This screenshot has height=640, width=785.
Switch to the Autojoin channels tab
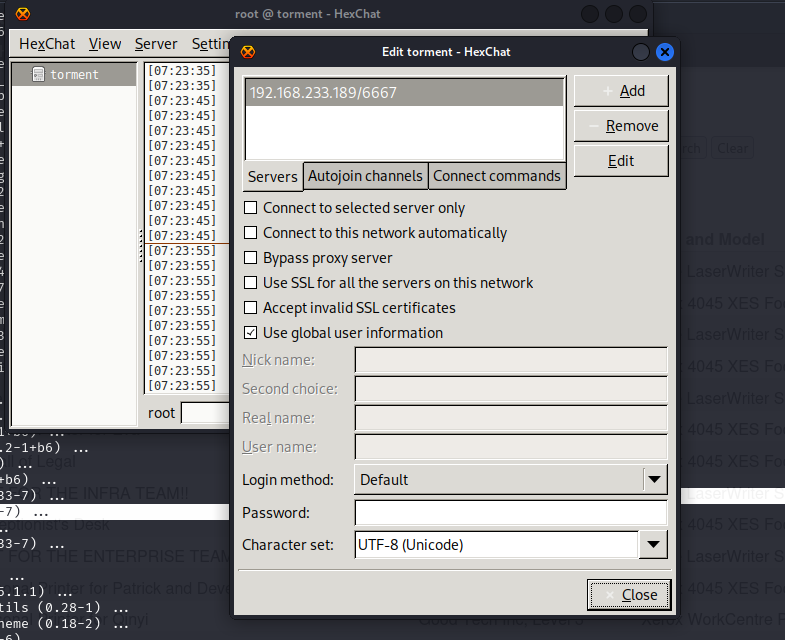[x=365, y=176]
